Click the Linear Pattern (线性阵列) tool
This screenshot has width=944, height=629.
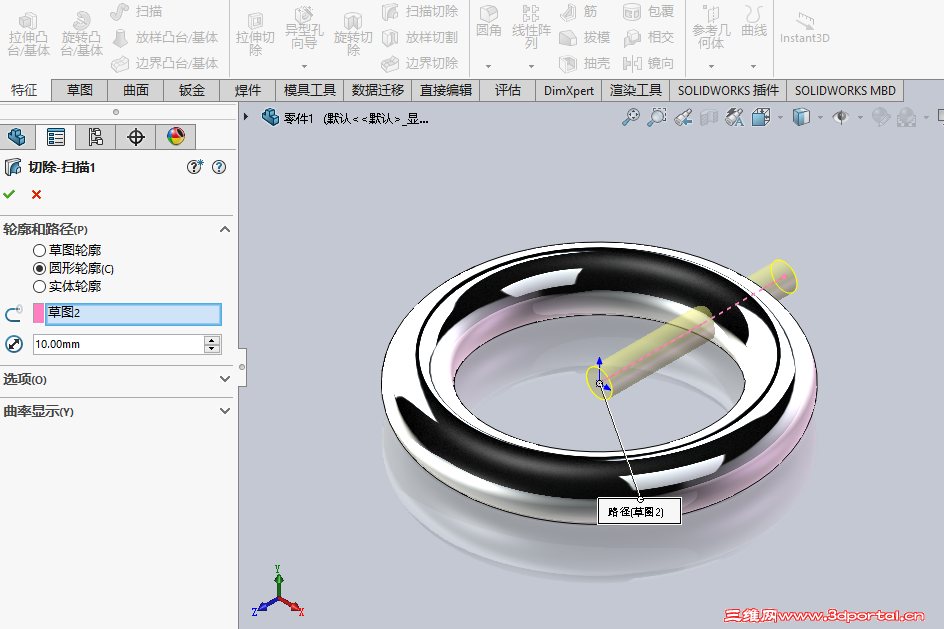pyautogui.click(x=531, y=28)
